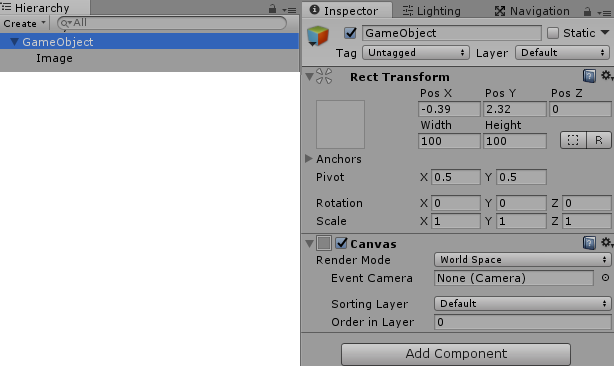614x366 pixels.
Task: Click the Height field
Action: coord(515,141)
